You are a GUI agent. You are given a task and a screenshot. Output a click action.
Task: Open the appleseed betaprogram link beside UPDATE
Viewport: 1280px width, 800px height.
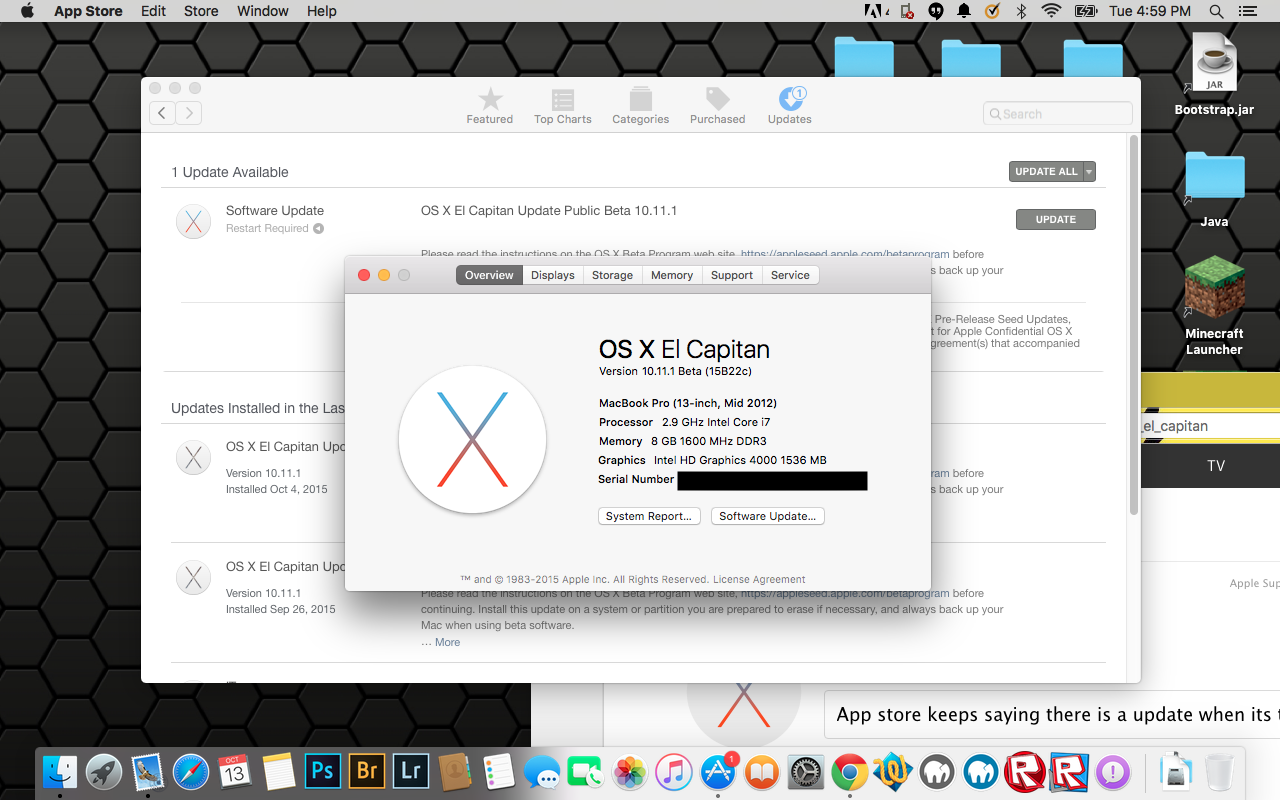[x=845, y=254]
